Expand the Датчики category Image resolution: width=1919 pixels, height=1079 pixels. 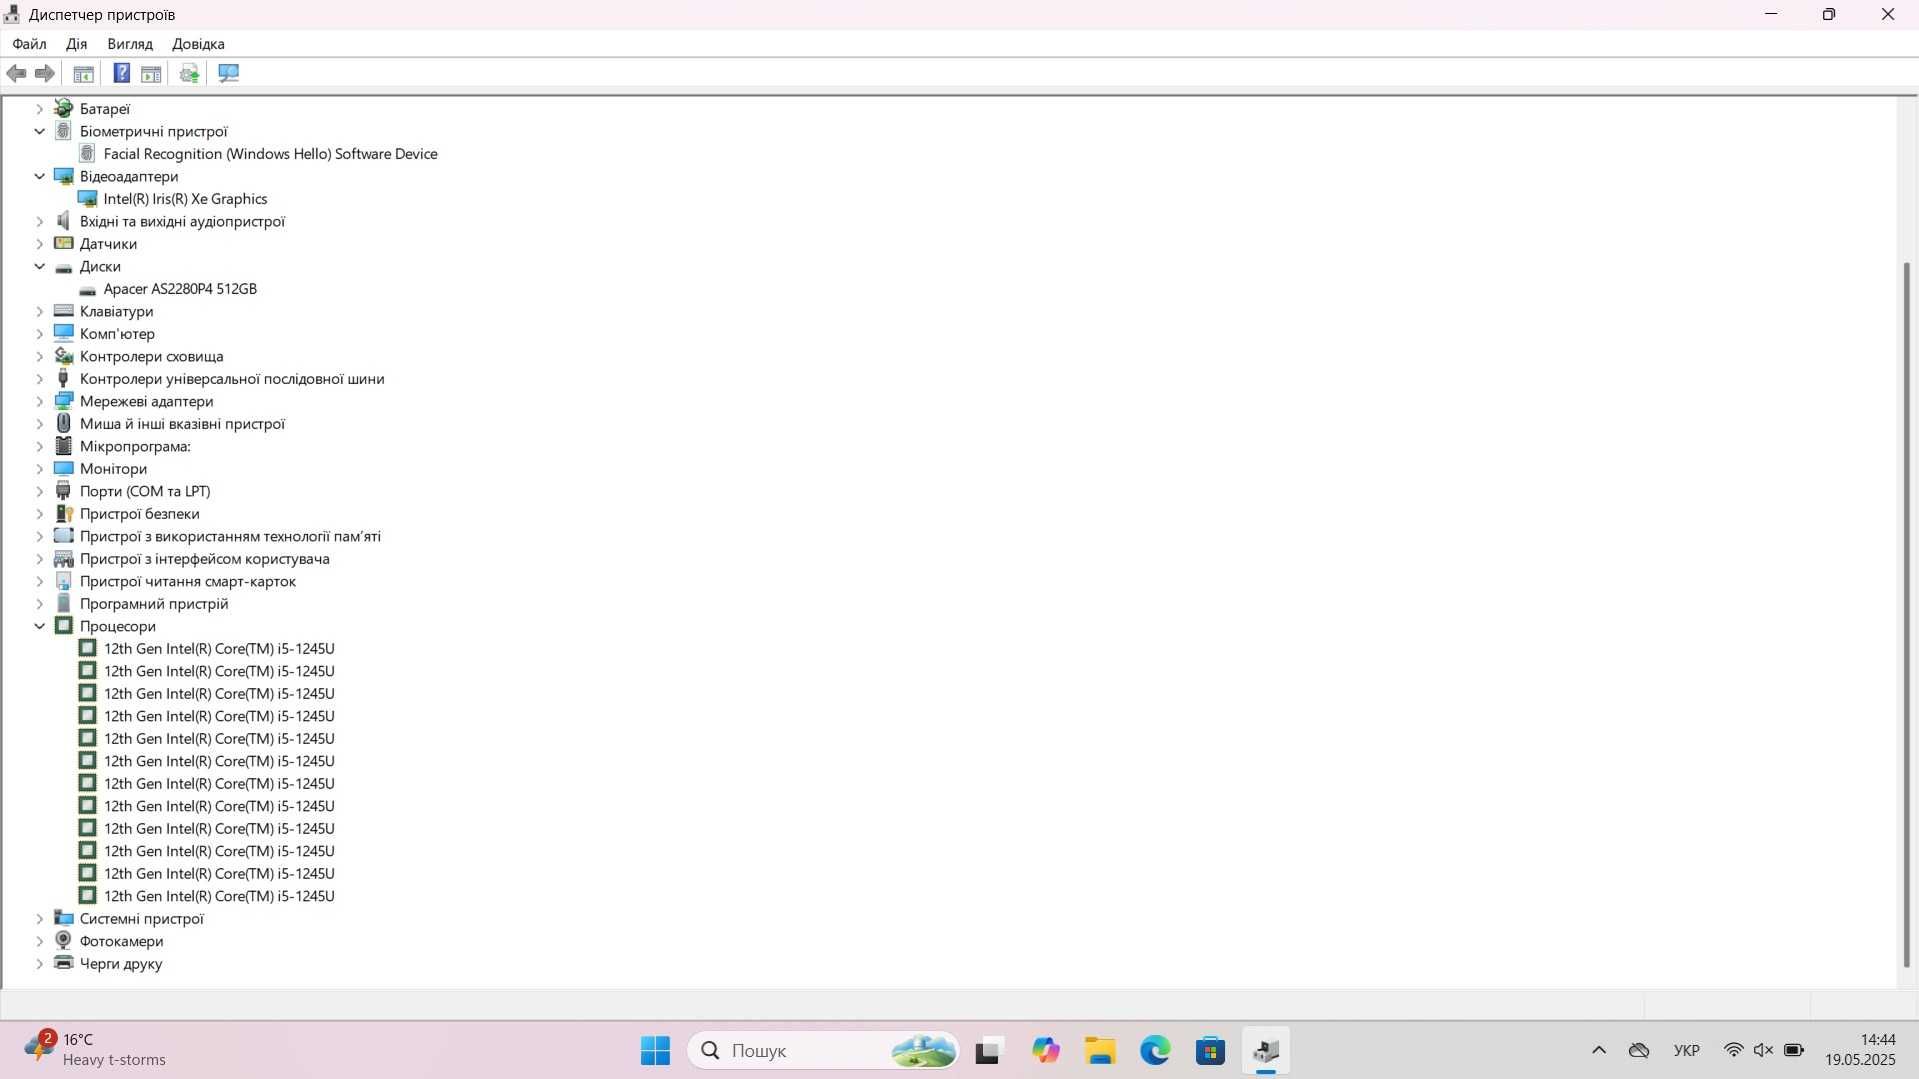tap(40, 244)
